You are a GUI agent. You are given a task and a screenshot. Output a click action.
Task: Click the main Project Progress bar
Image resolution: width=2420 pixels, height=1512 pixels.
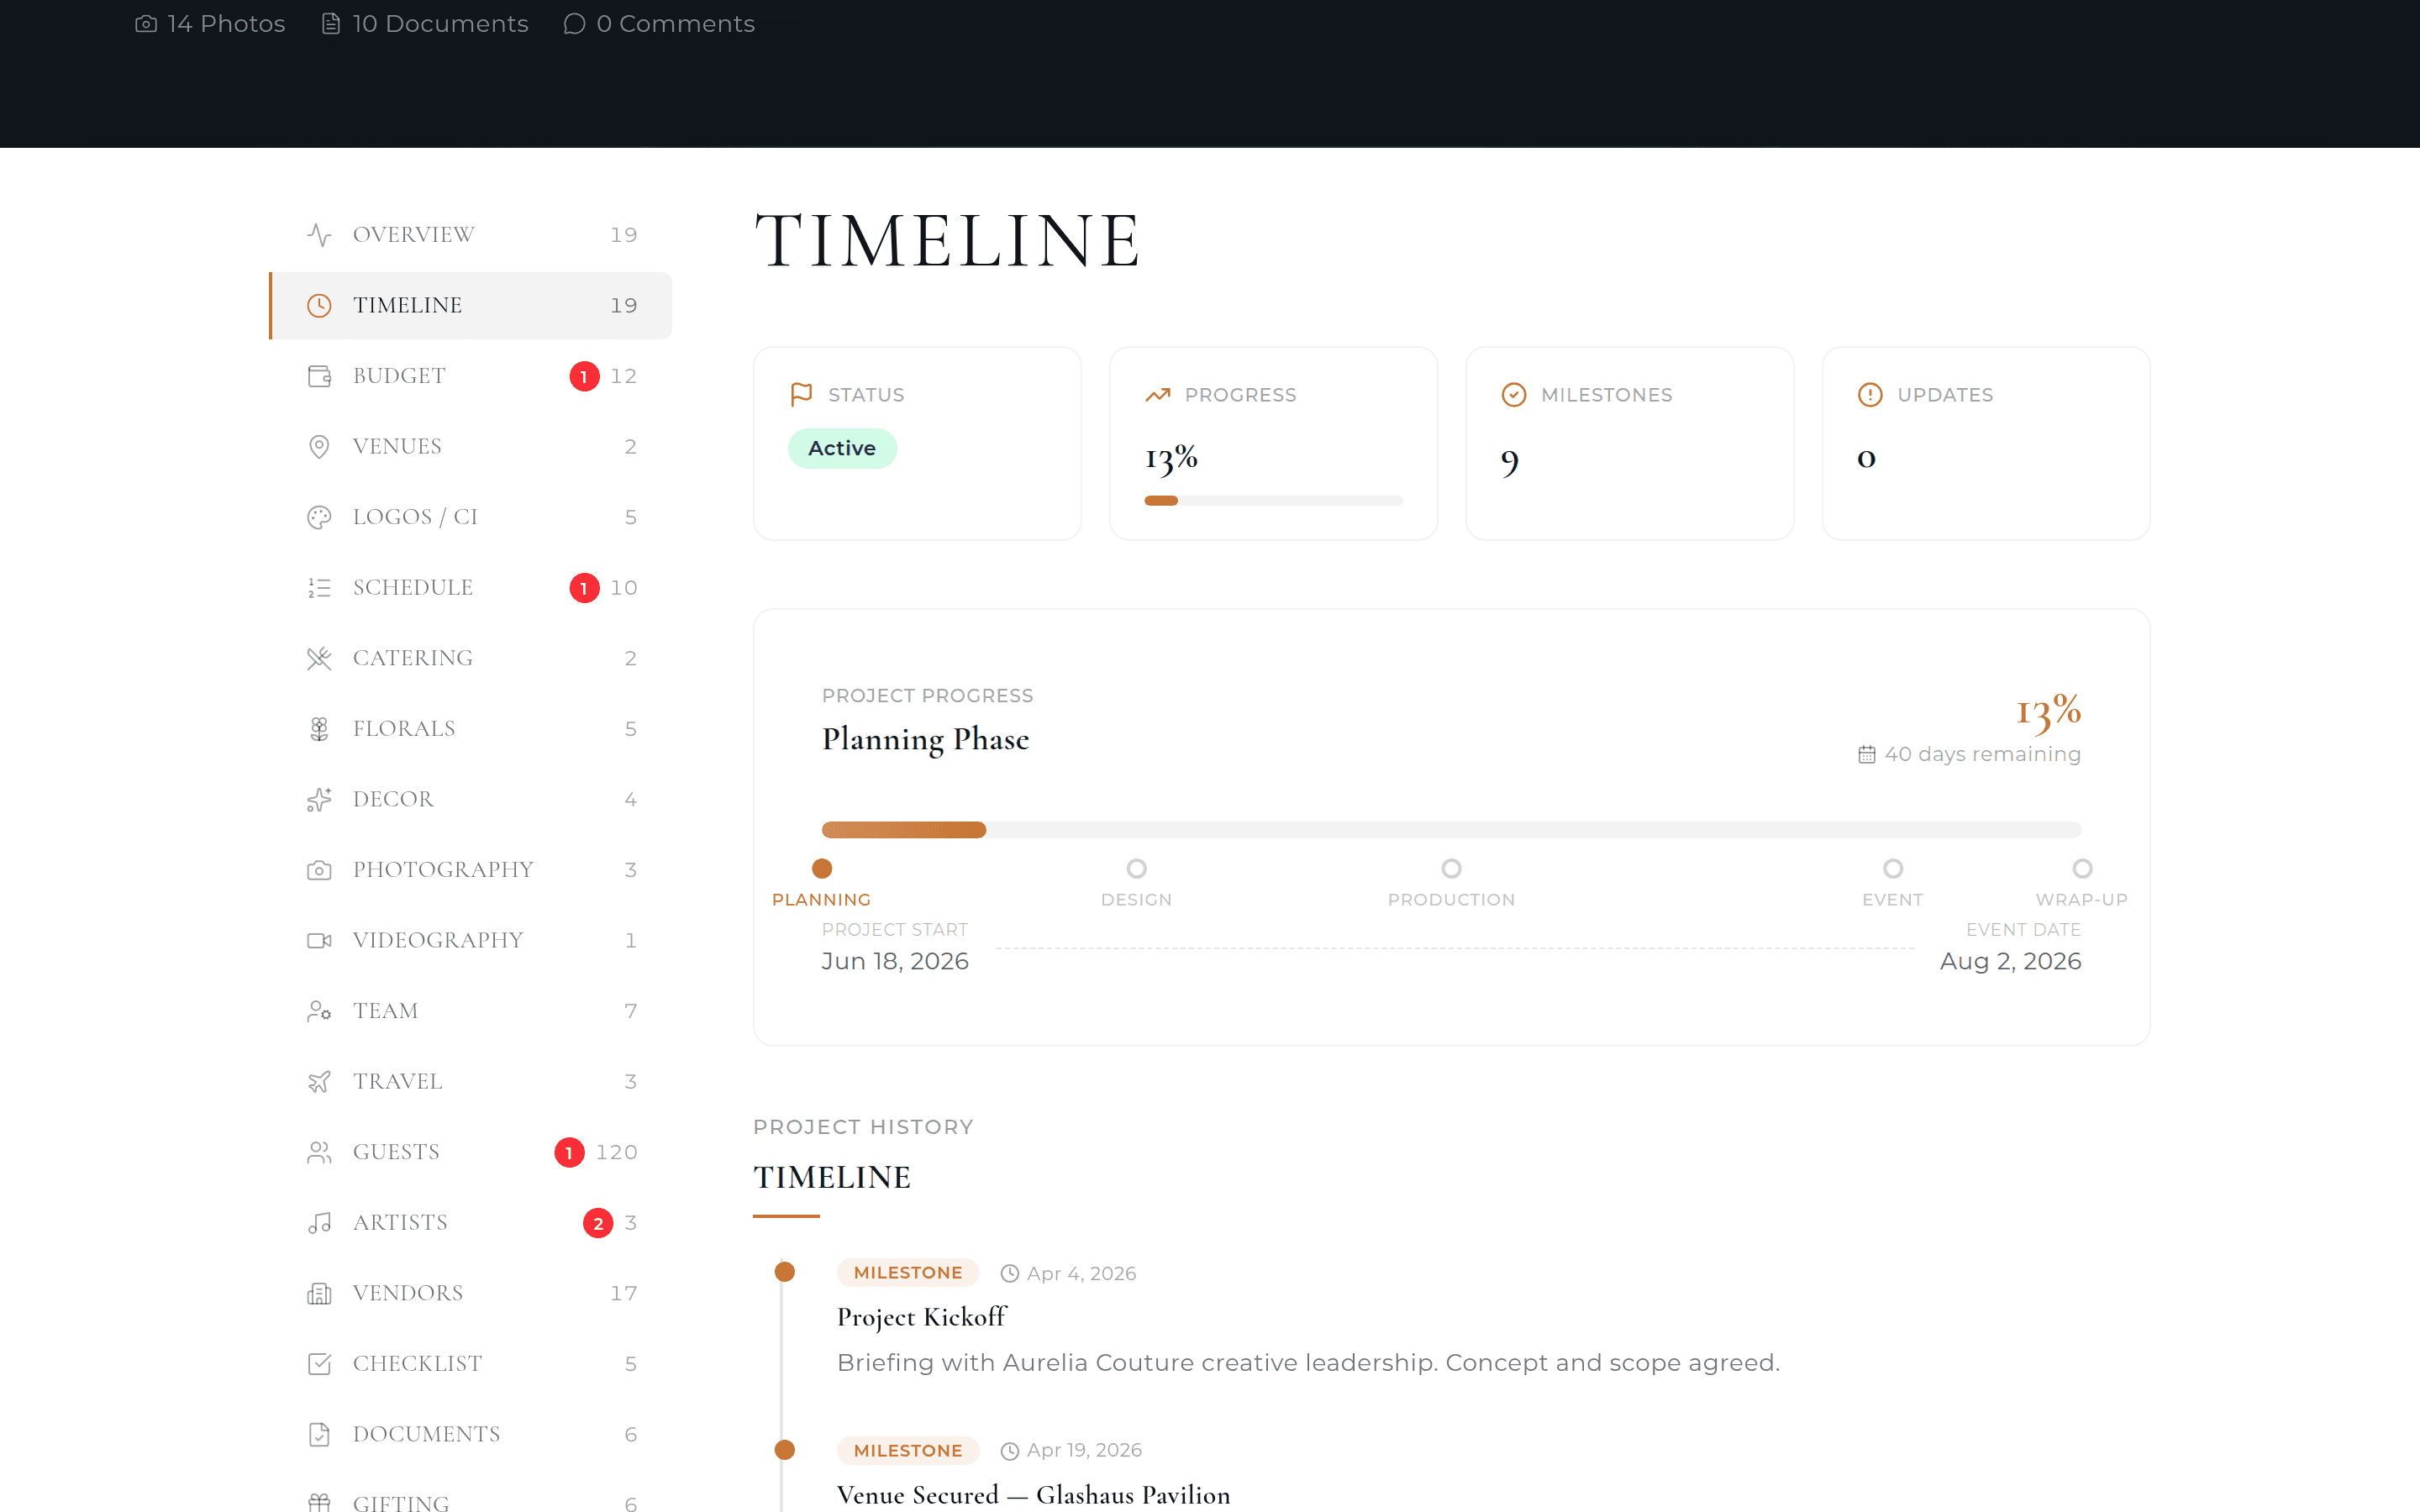tap(1451, 830)
